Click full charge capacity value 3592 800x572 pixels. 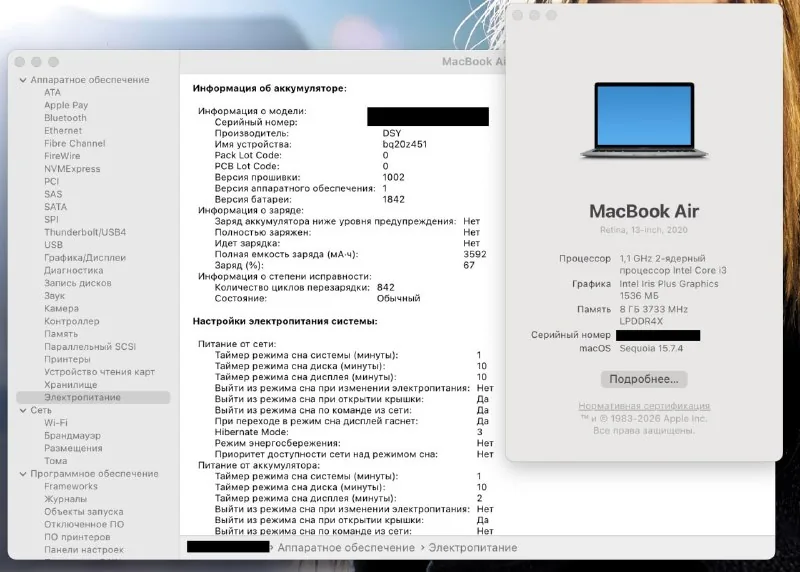(x=475, y=255)
